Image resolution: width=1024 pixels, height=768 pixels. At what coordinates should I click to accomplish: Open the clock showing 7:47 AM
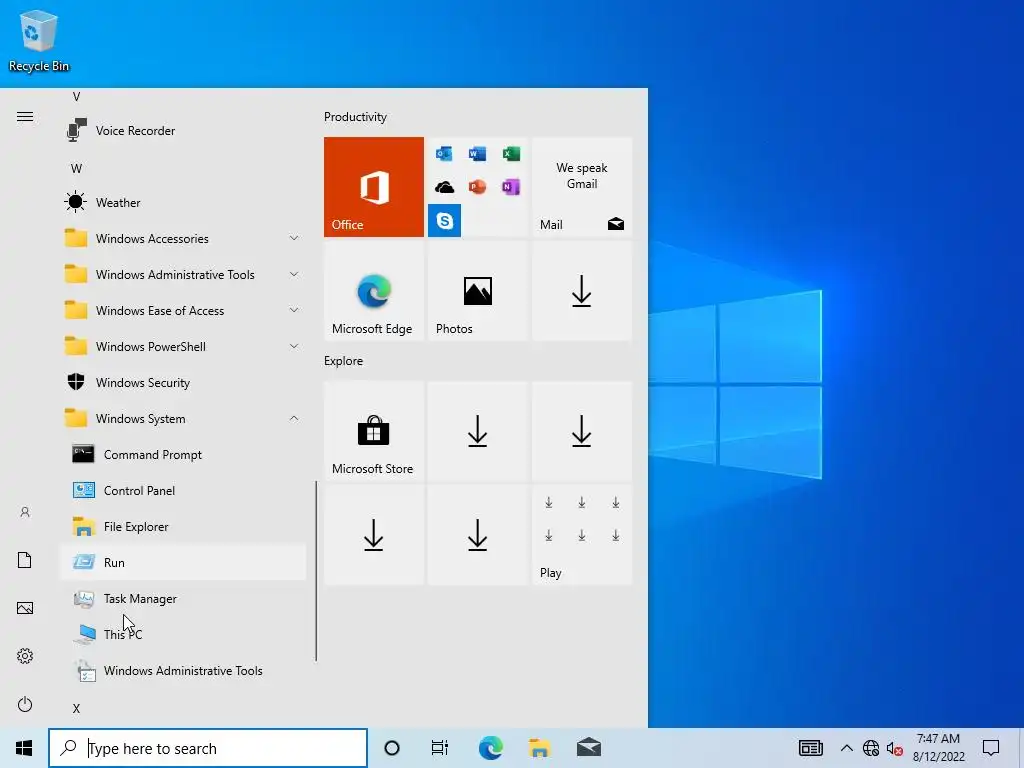938,748
